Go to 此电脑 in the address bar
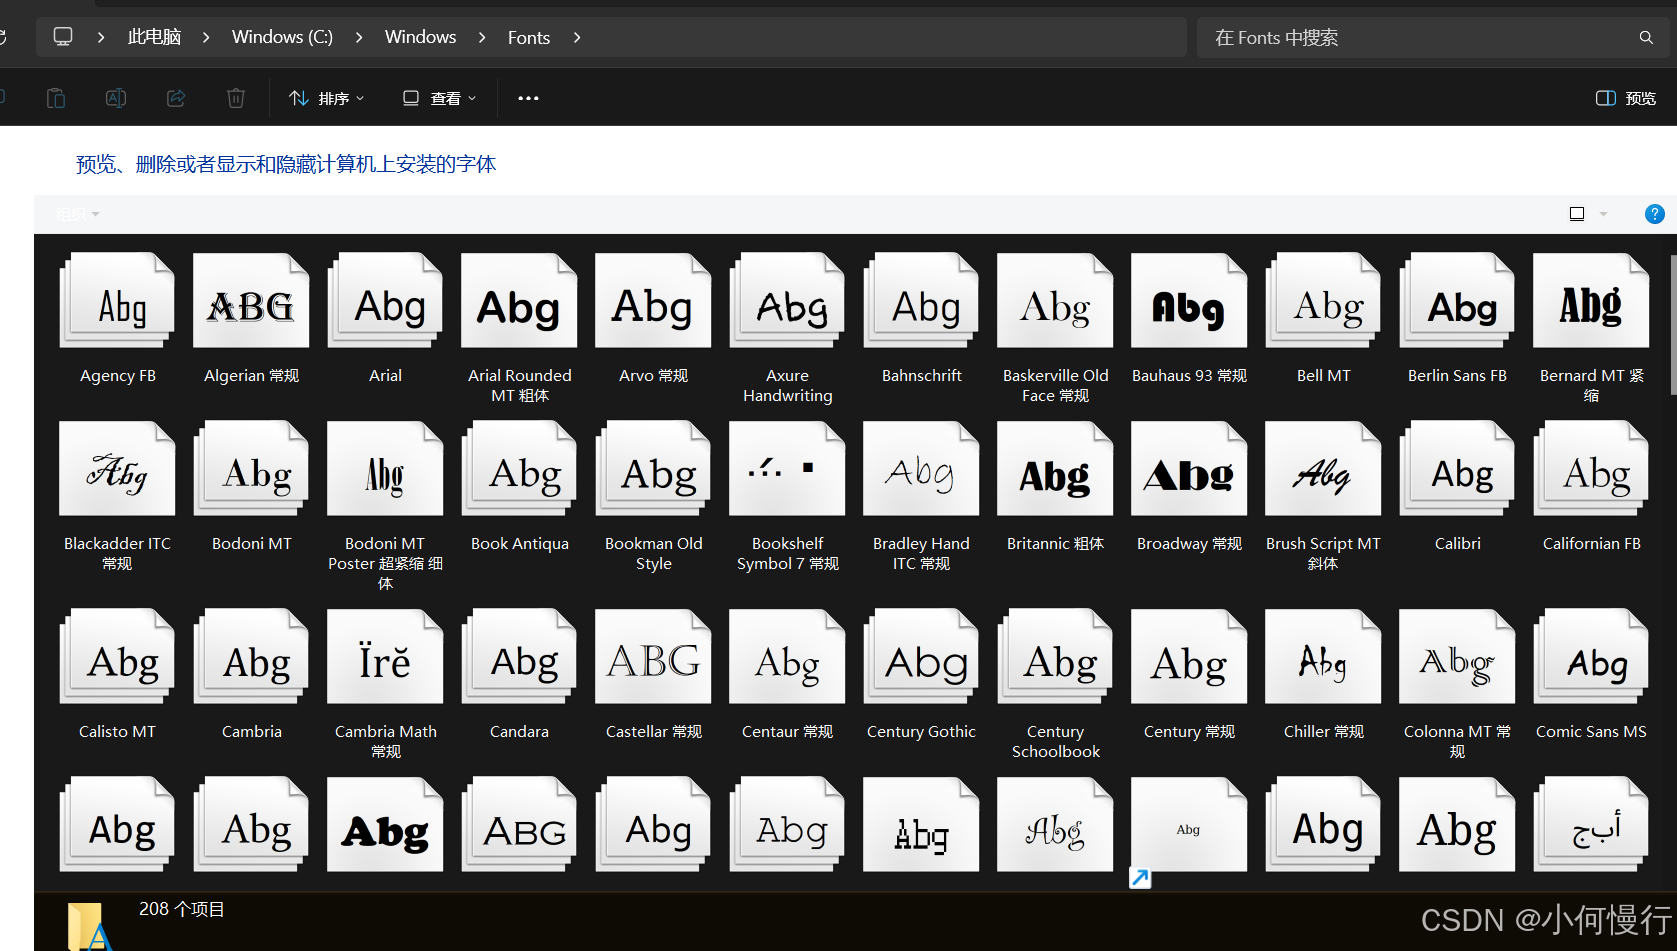The width and height of the screenshot is (1677, 951). (154, 37)
